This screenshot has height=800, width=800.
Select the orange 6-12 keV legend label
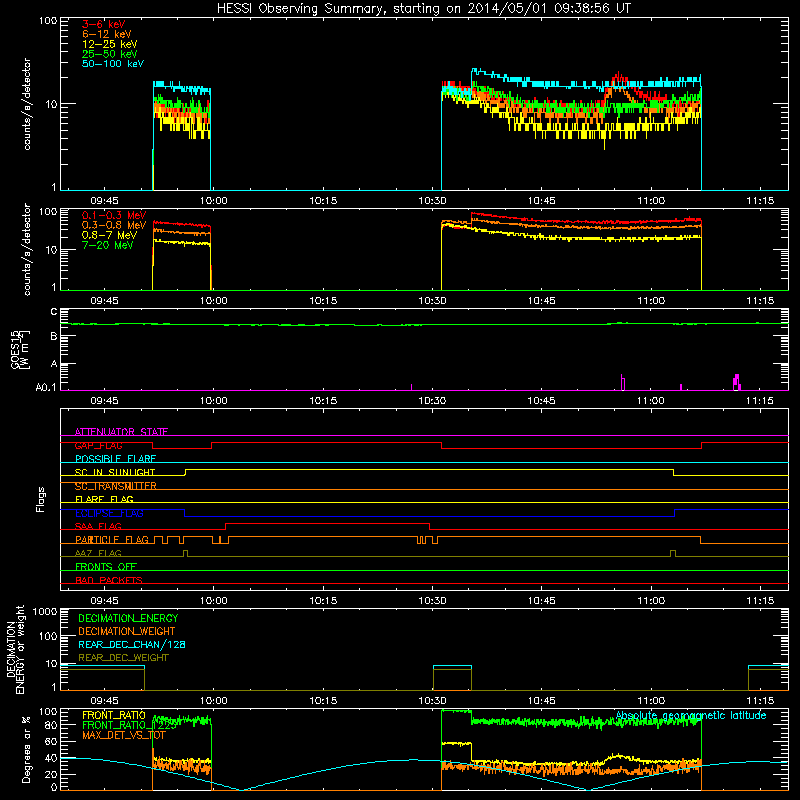click(106, 34)
